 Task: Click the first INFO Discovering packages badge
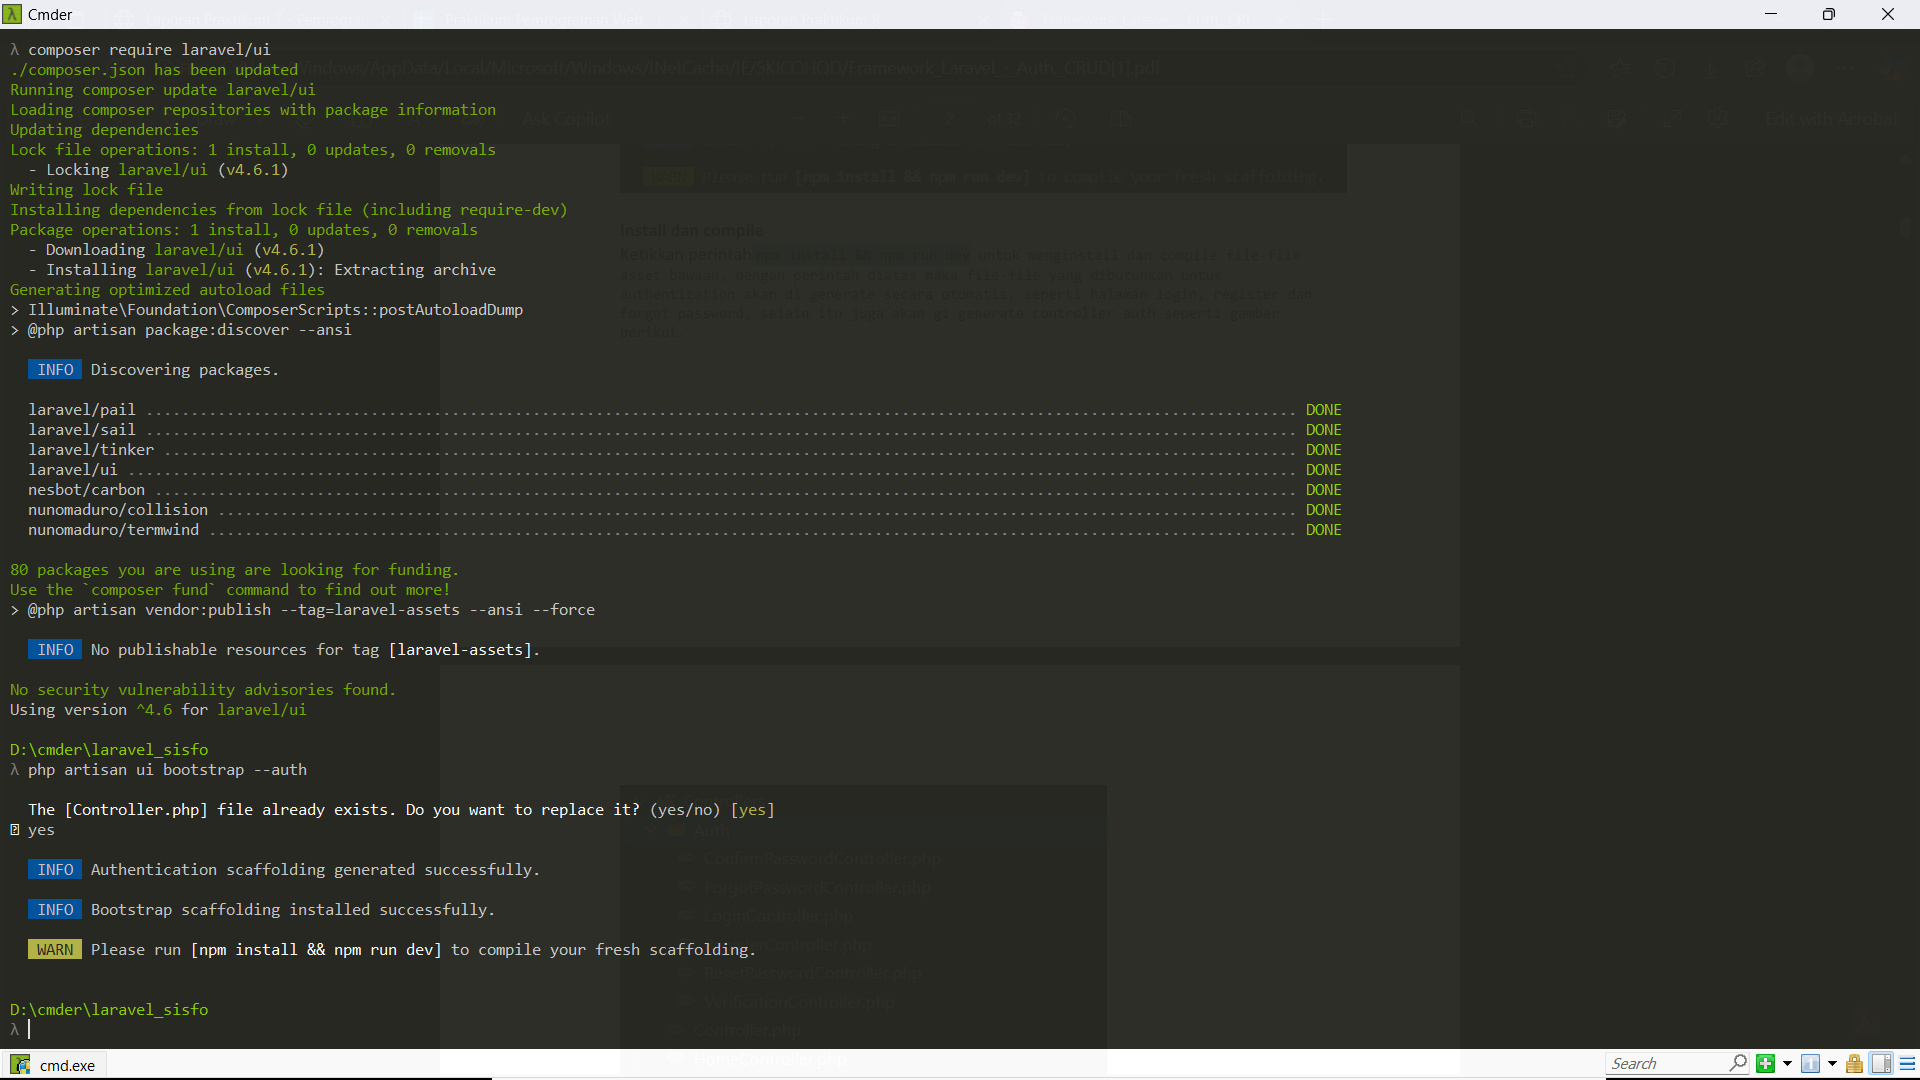(x=55, y=370)
